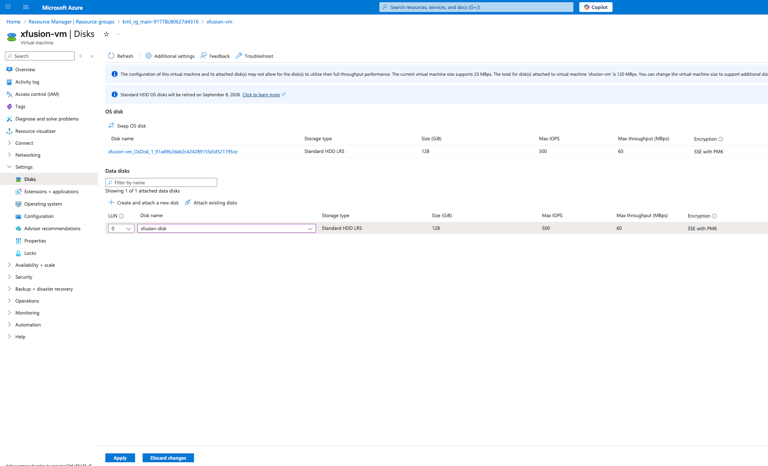Click the Refresh toolbar button
This screenshot has width=768, height=466.
pyautogui.click(x=120, y=56)
